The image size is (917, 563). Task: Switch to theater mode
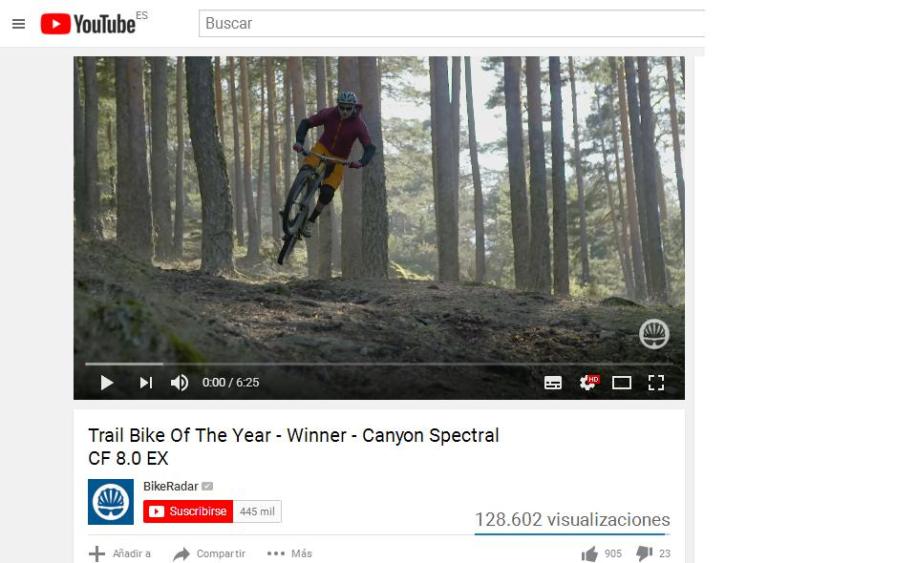pos(622,383)
